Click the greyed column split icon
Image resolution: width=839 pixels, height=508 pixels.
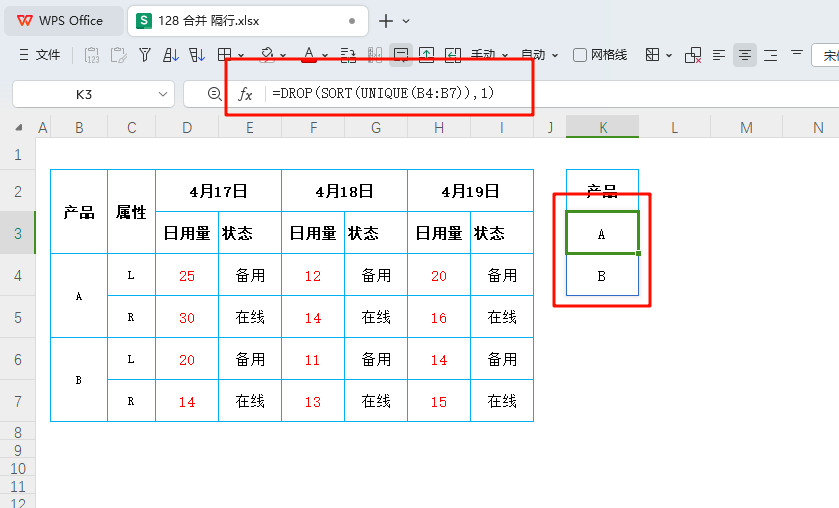pos(375,55)
